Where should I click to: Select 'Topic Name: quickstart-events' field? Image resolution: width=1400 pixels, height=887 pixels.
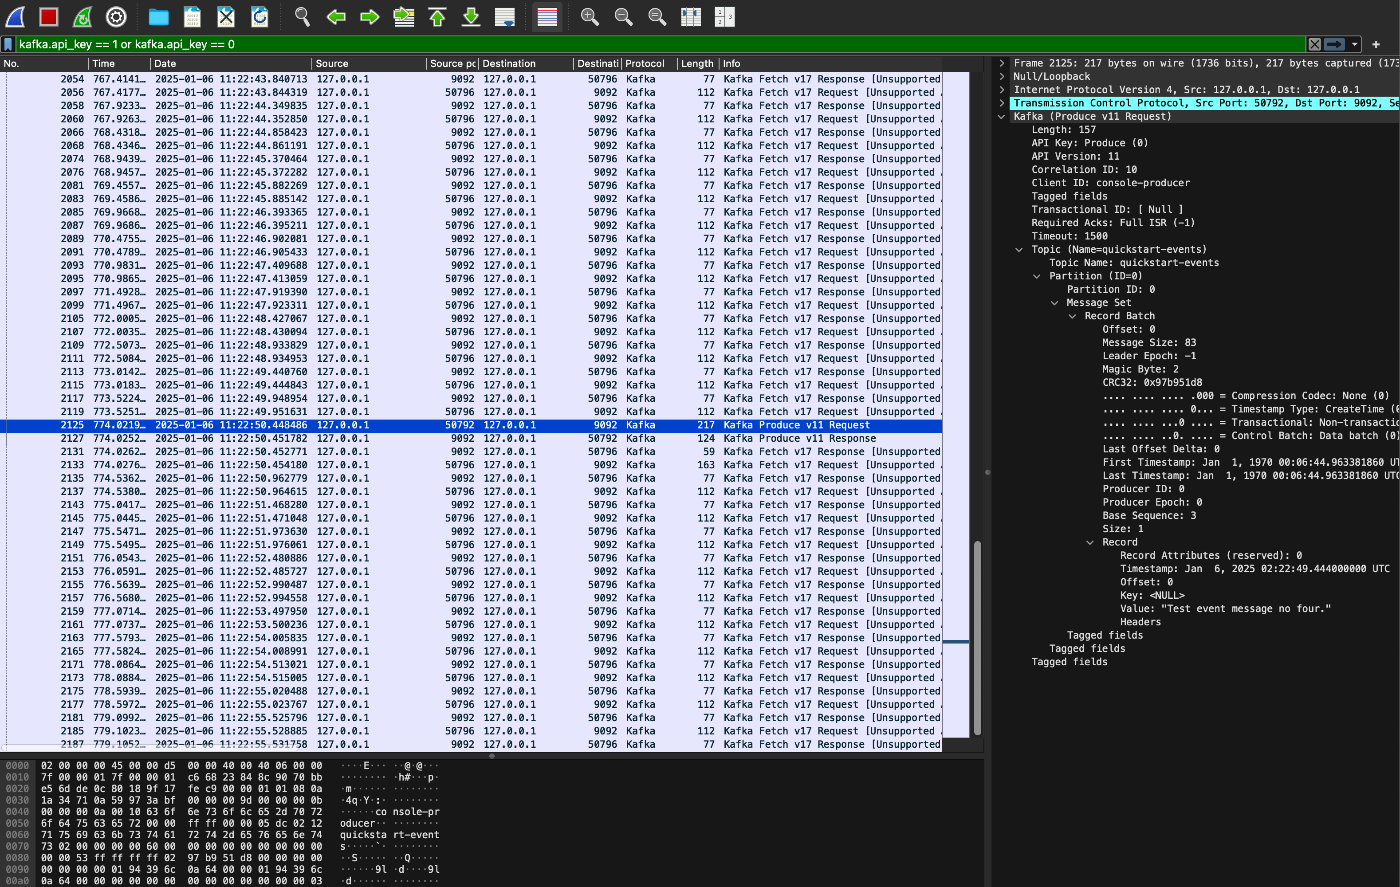click(1134, 263)
